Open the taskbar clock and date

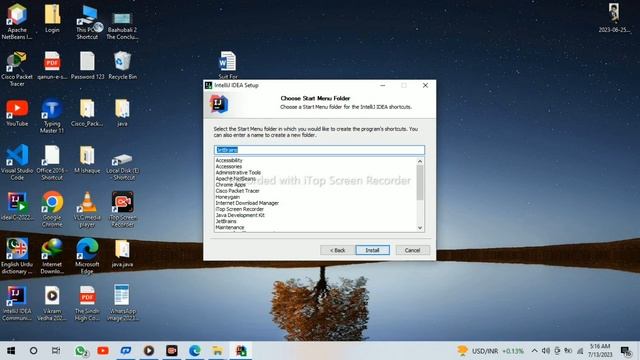pyautogui.click(x=600, y=351)
